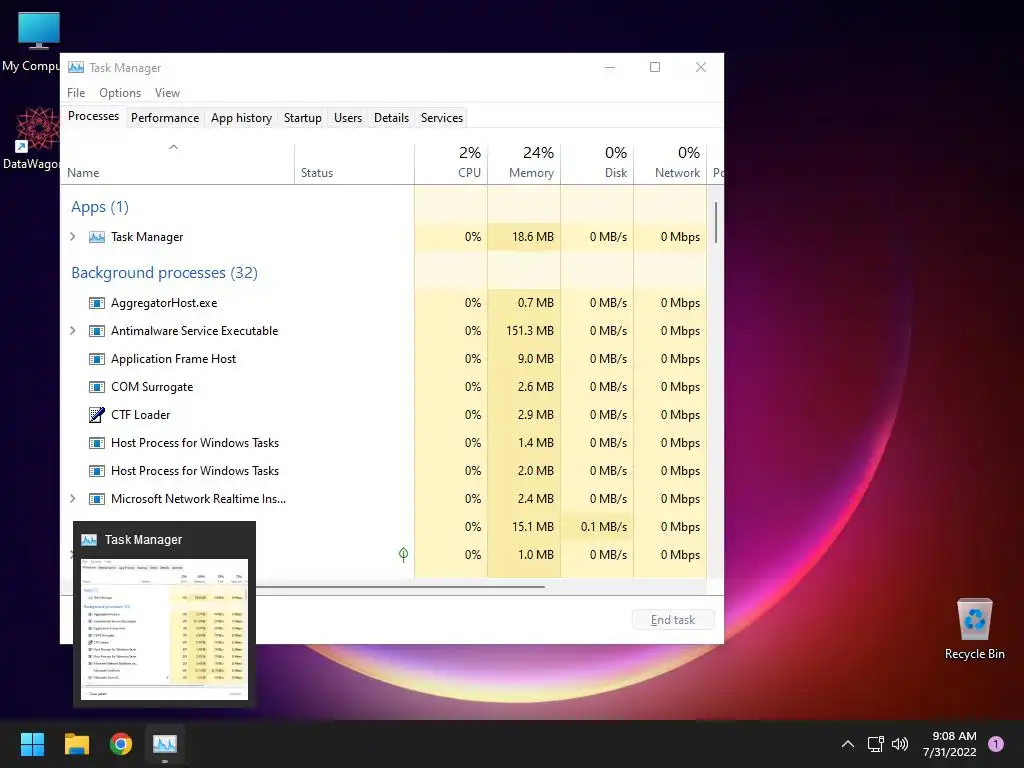1024x768 pixels.
Task: Click the AggregatorHost.exe process icon
Action: (97, 303)
